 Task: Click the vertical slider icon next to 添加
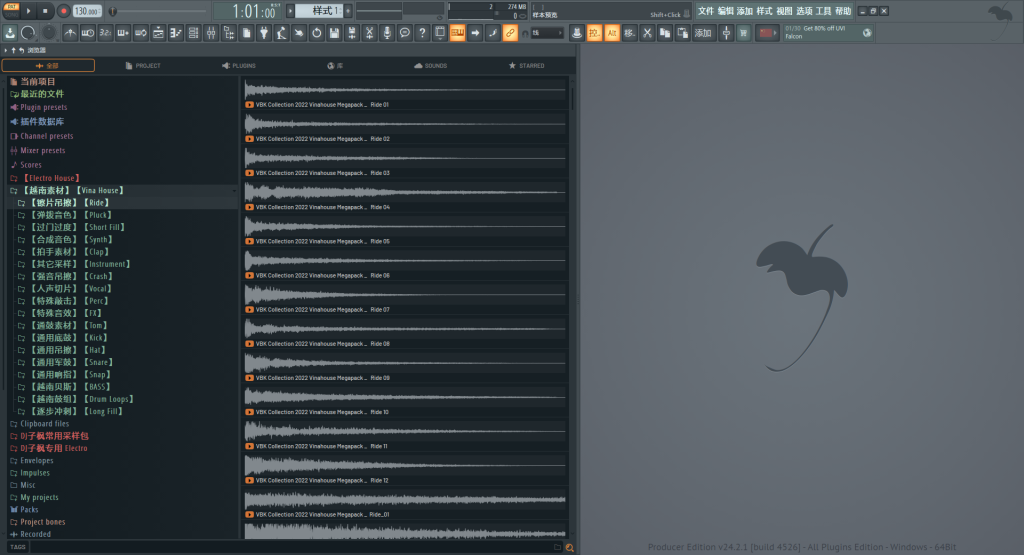[726, 33]
